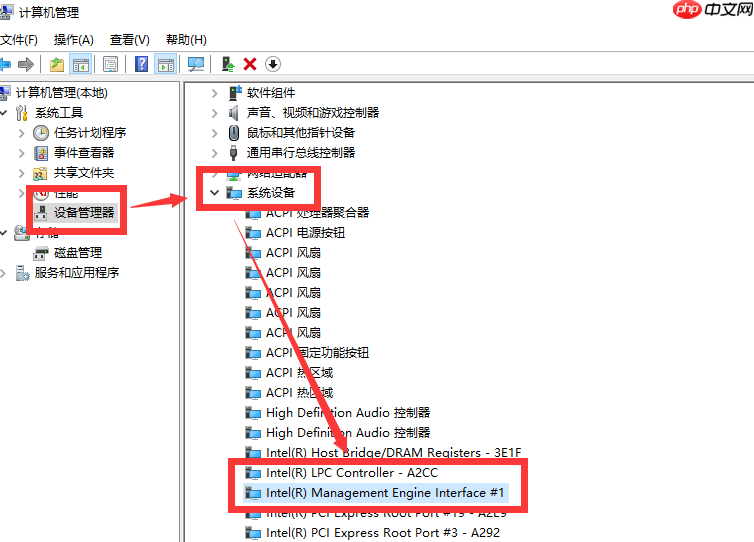Select 磁盘管理 in left tree
This screenshot has height=542, width=754.
[78, 253]
